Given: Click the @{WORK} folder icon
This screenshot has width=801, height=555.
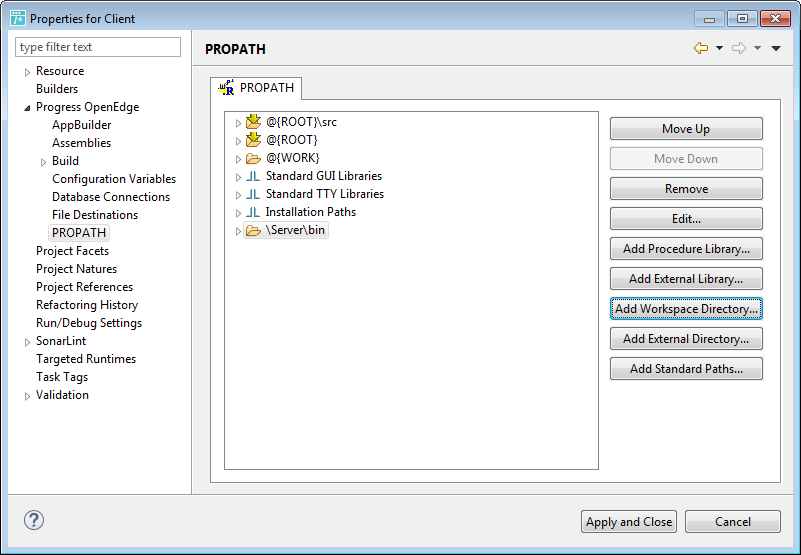Looking at the screenshot, I should pyautogui.click(x=253, y=158).
